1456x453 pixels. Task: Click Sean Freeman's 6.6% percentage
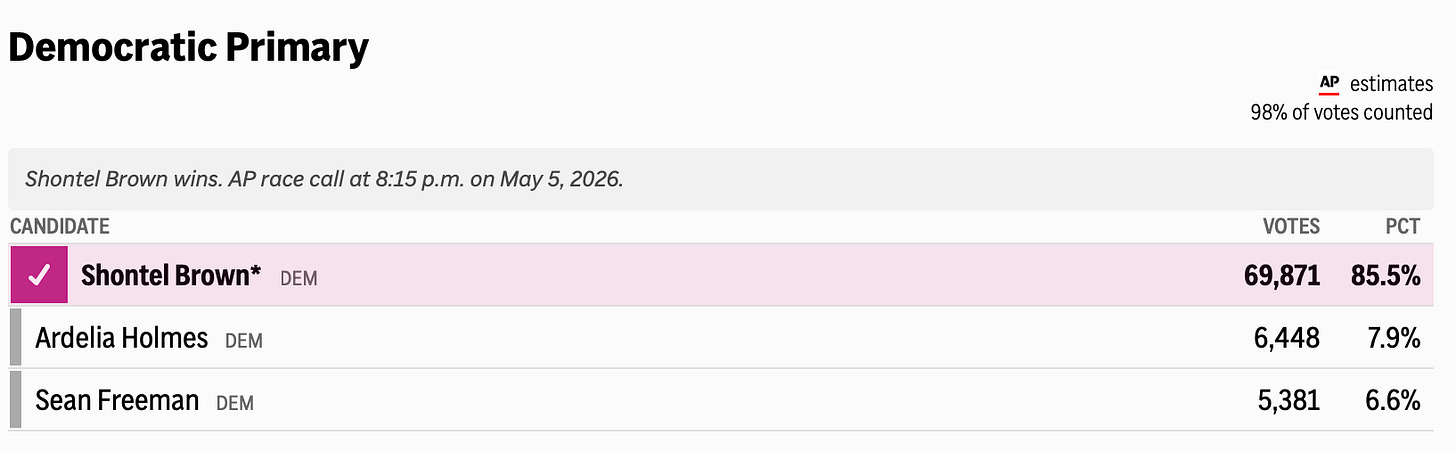point(1392,401)
